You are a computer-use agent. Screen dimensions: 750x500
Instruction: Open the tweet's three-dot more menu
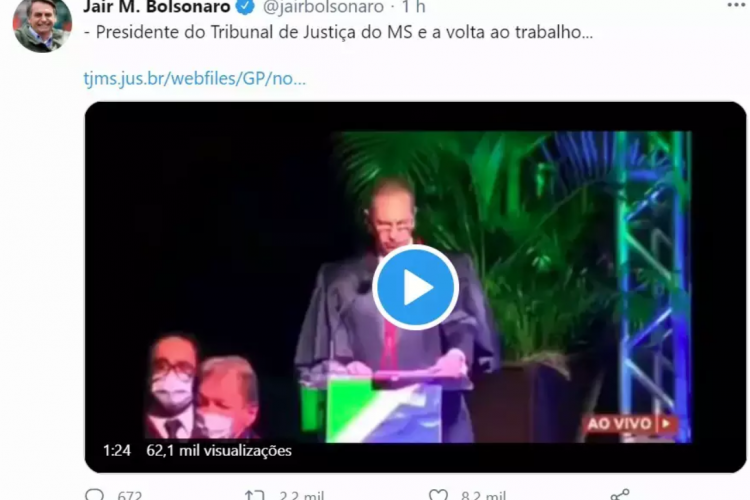(737, 5)
